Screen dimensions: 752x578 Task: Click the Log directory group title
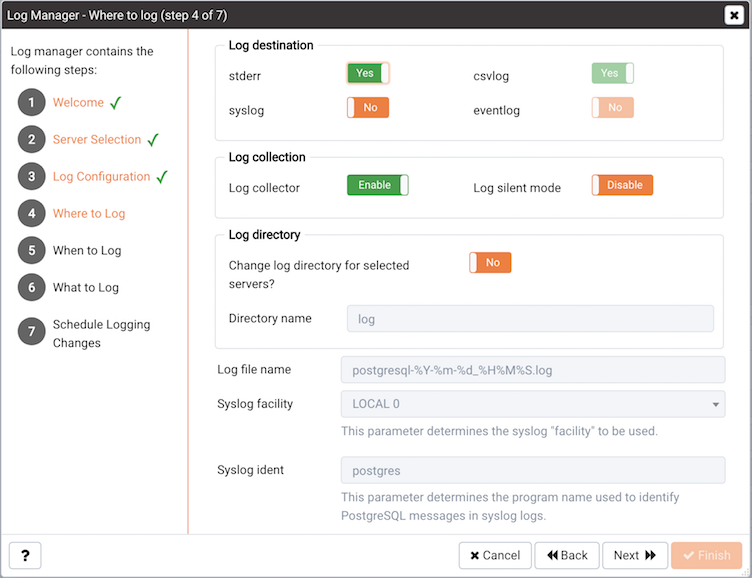[x=264, y=235]
